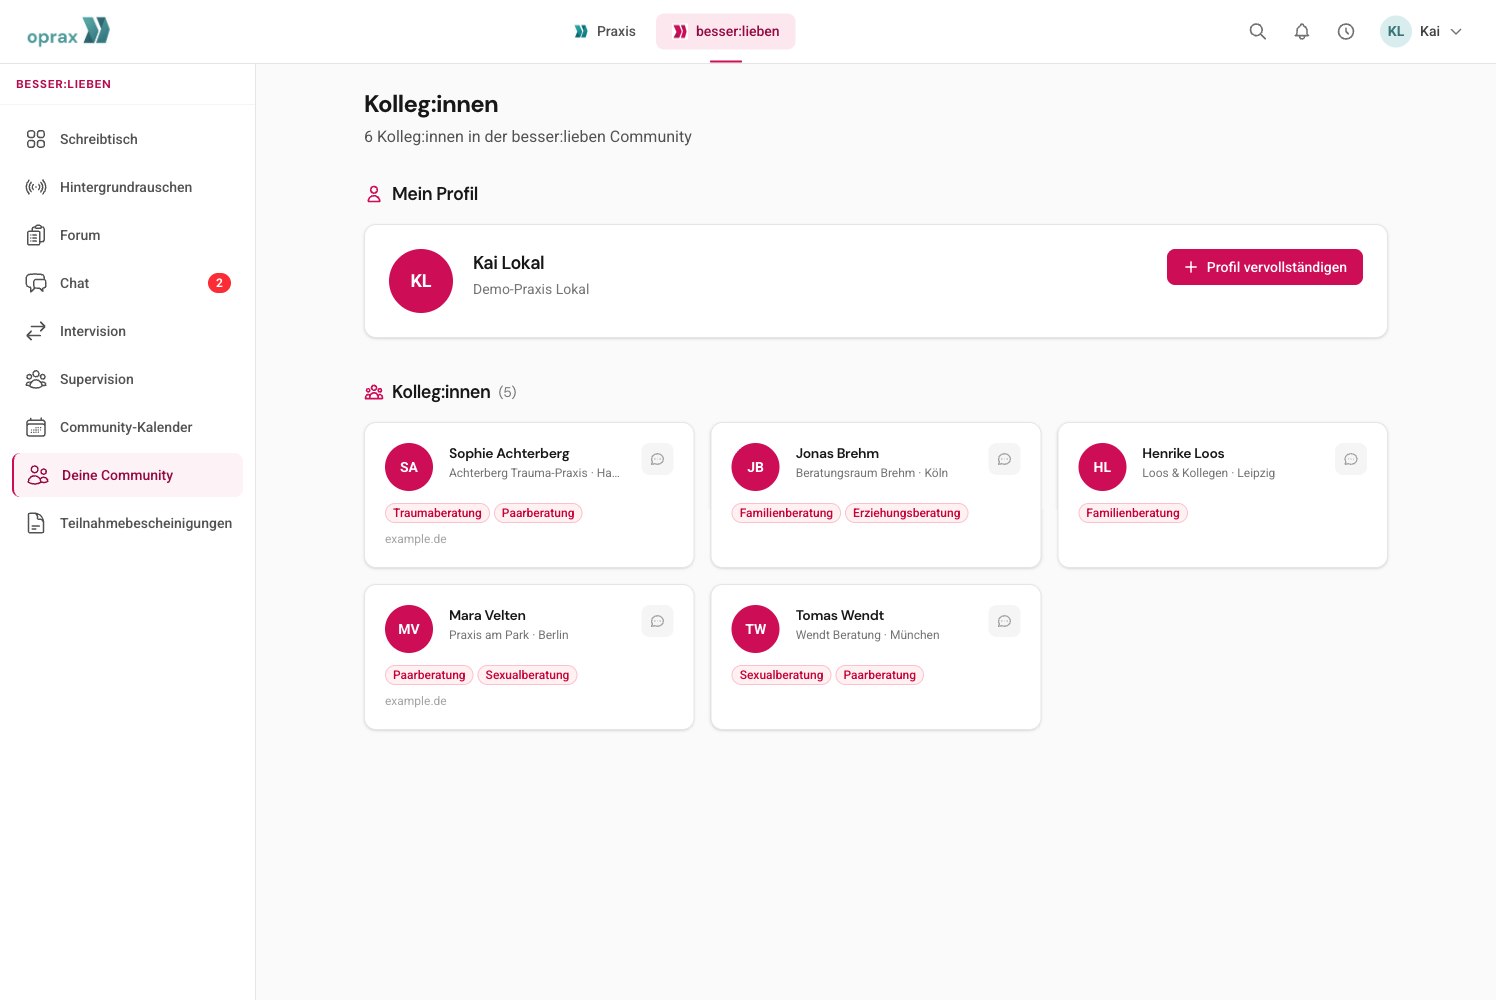Open Teilnahmebescheinigungen in sidebar
Image resolution: width=1496 pixels, height=1000 pixels.
pos(128,523)
